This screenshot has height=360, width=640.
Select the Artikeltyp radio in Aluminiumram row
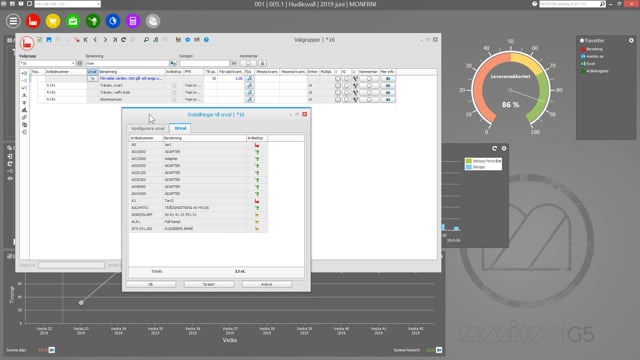174,100
